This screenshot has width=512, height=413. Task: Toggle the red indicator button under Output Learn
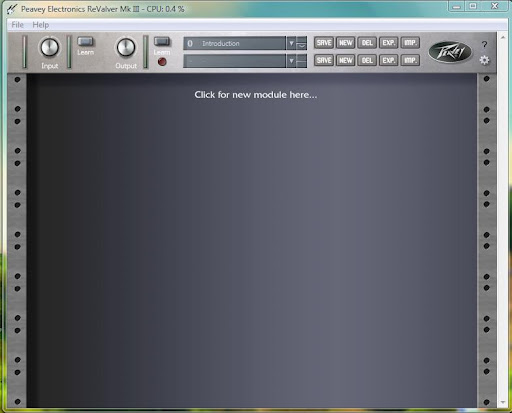(x=162, y=62)
